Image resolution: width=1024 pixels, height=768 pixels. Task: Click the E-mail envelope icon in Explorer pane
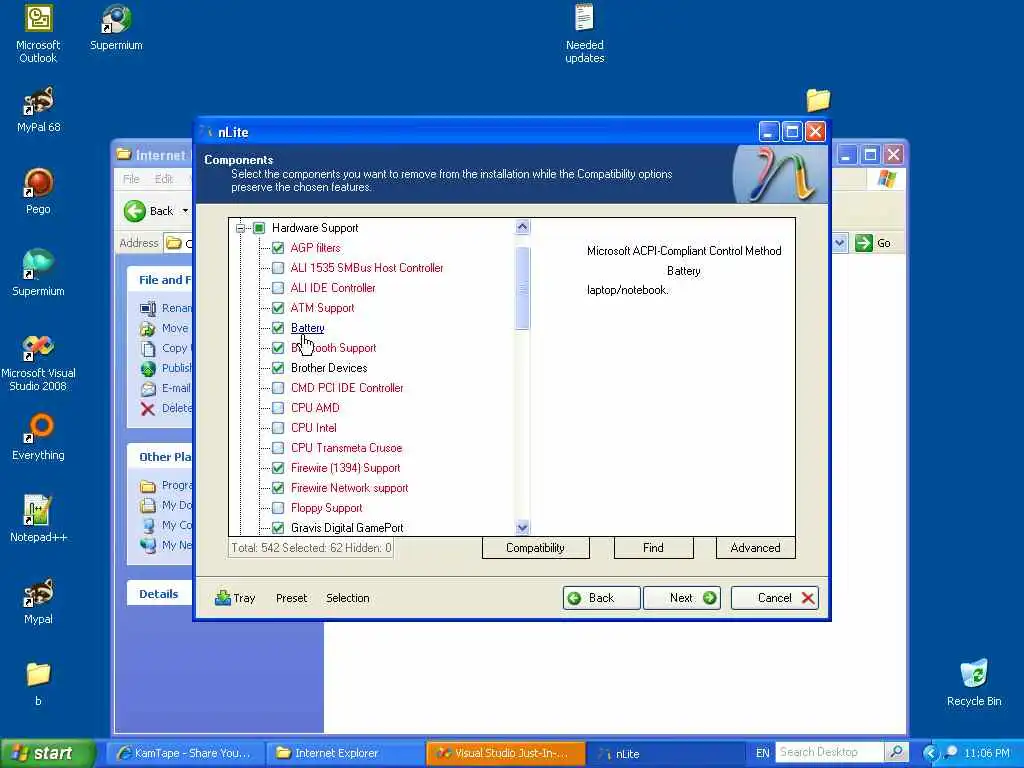[148, 389]
